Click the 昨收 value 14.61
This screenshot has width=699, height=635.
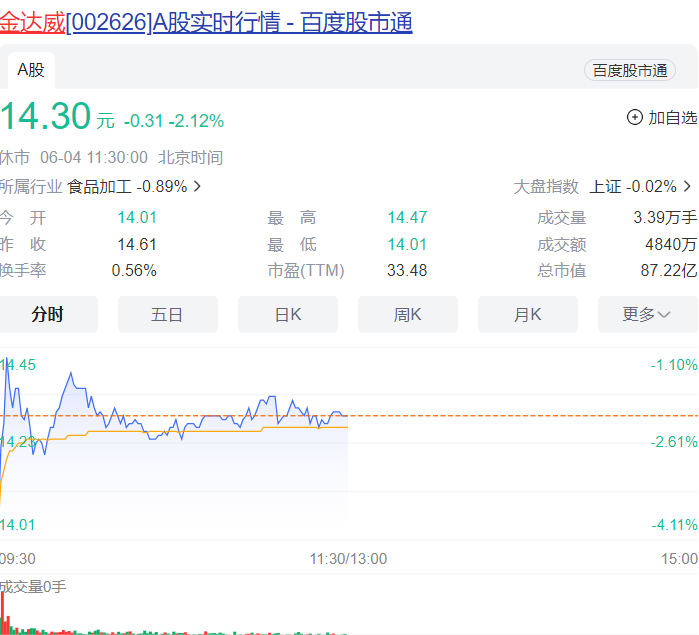[x=137, y=244]
